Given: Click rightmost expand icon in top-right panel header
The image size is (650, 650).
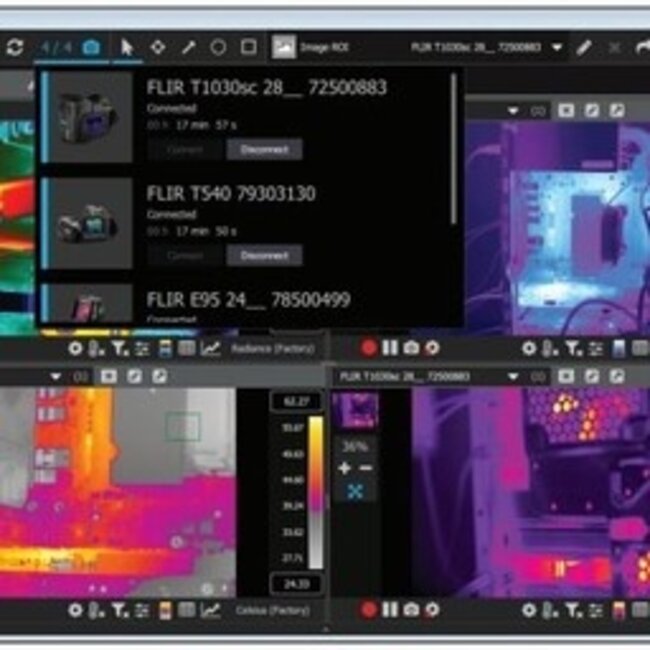Looking at the screenshot, I should point(617,111).
